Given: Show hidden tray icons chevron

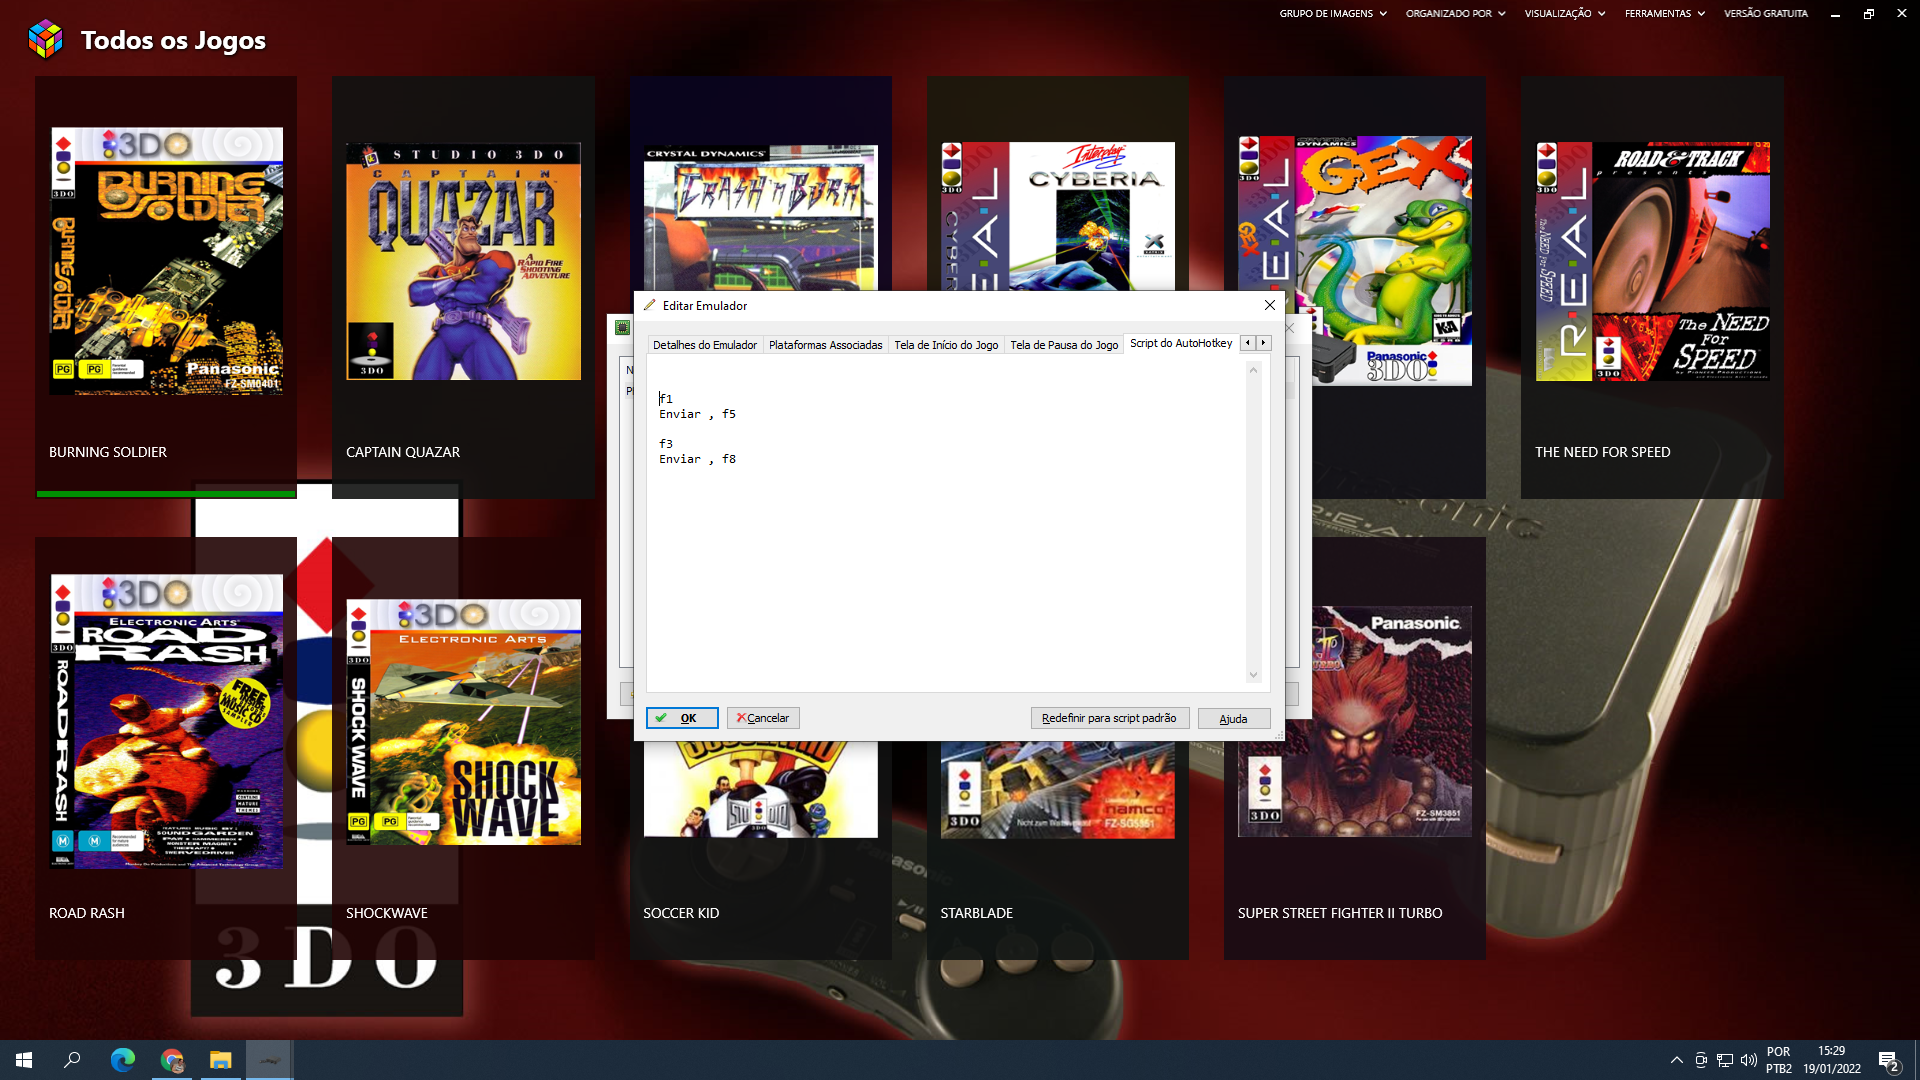Looking at the screenshot, I should pos(1676,1060).
